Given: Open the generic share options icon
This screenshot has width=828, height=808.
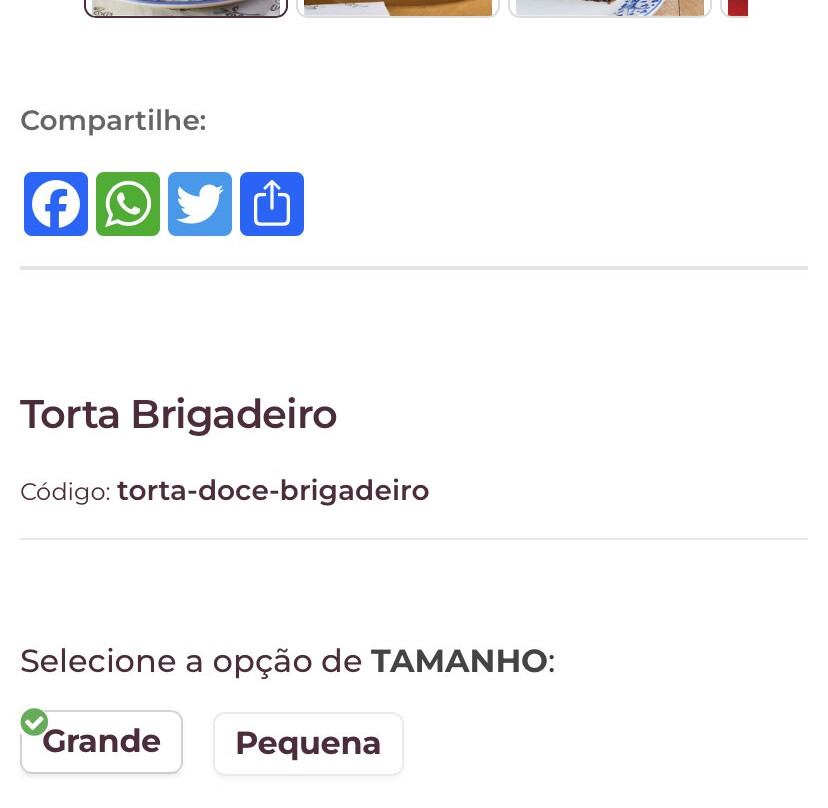Looking at the screenshot, I should [272, 204].
